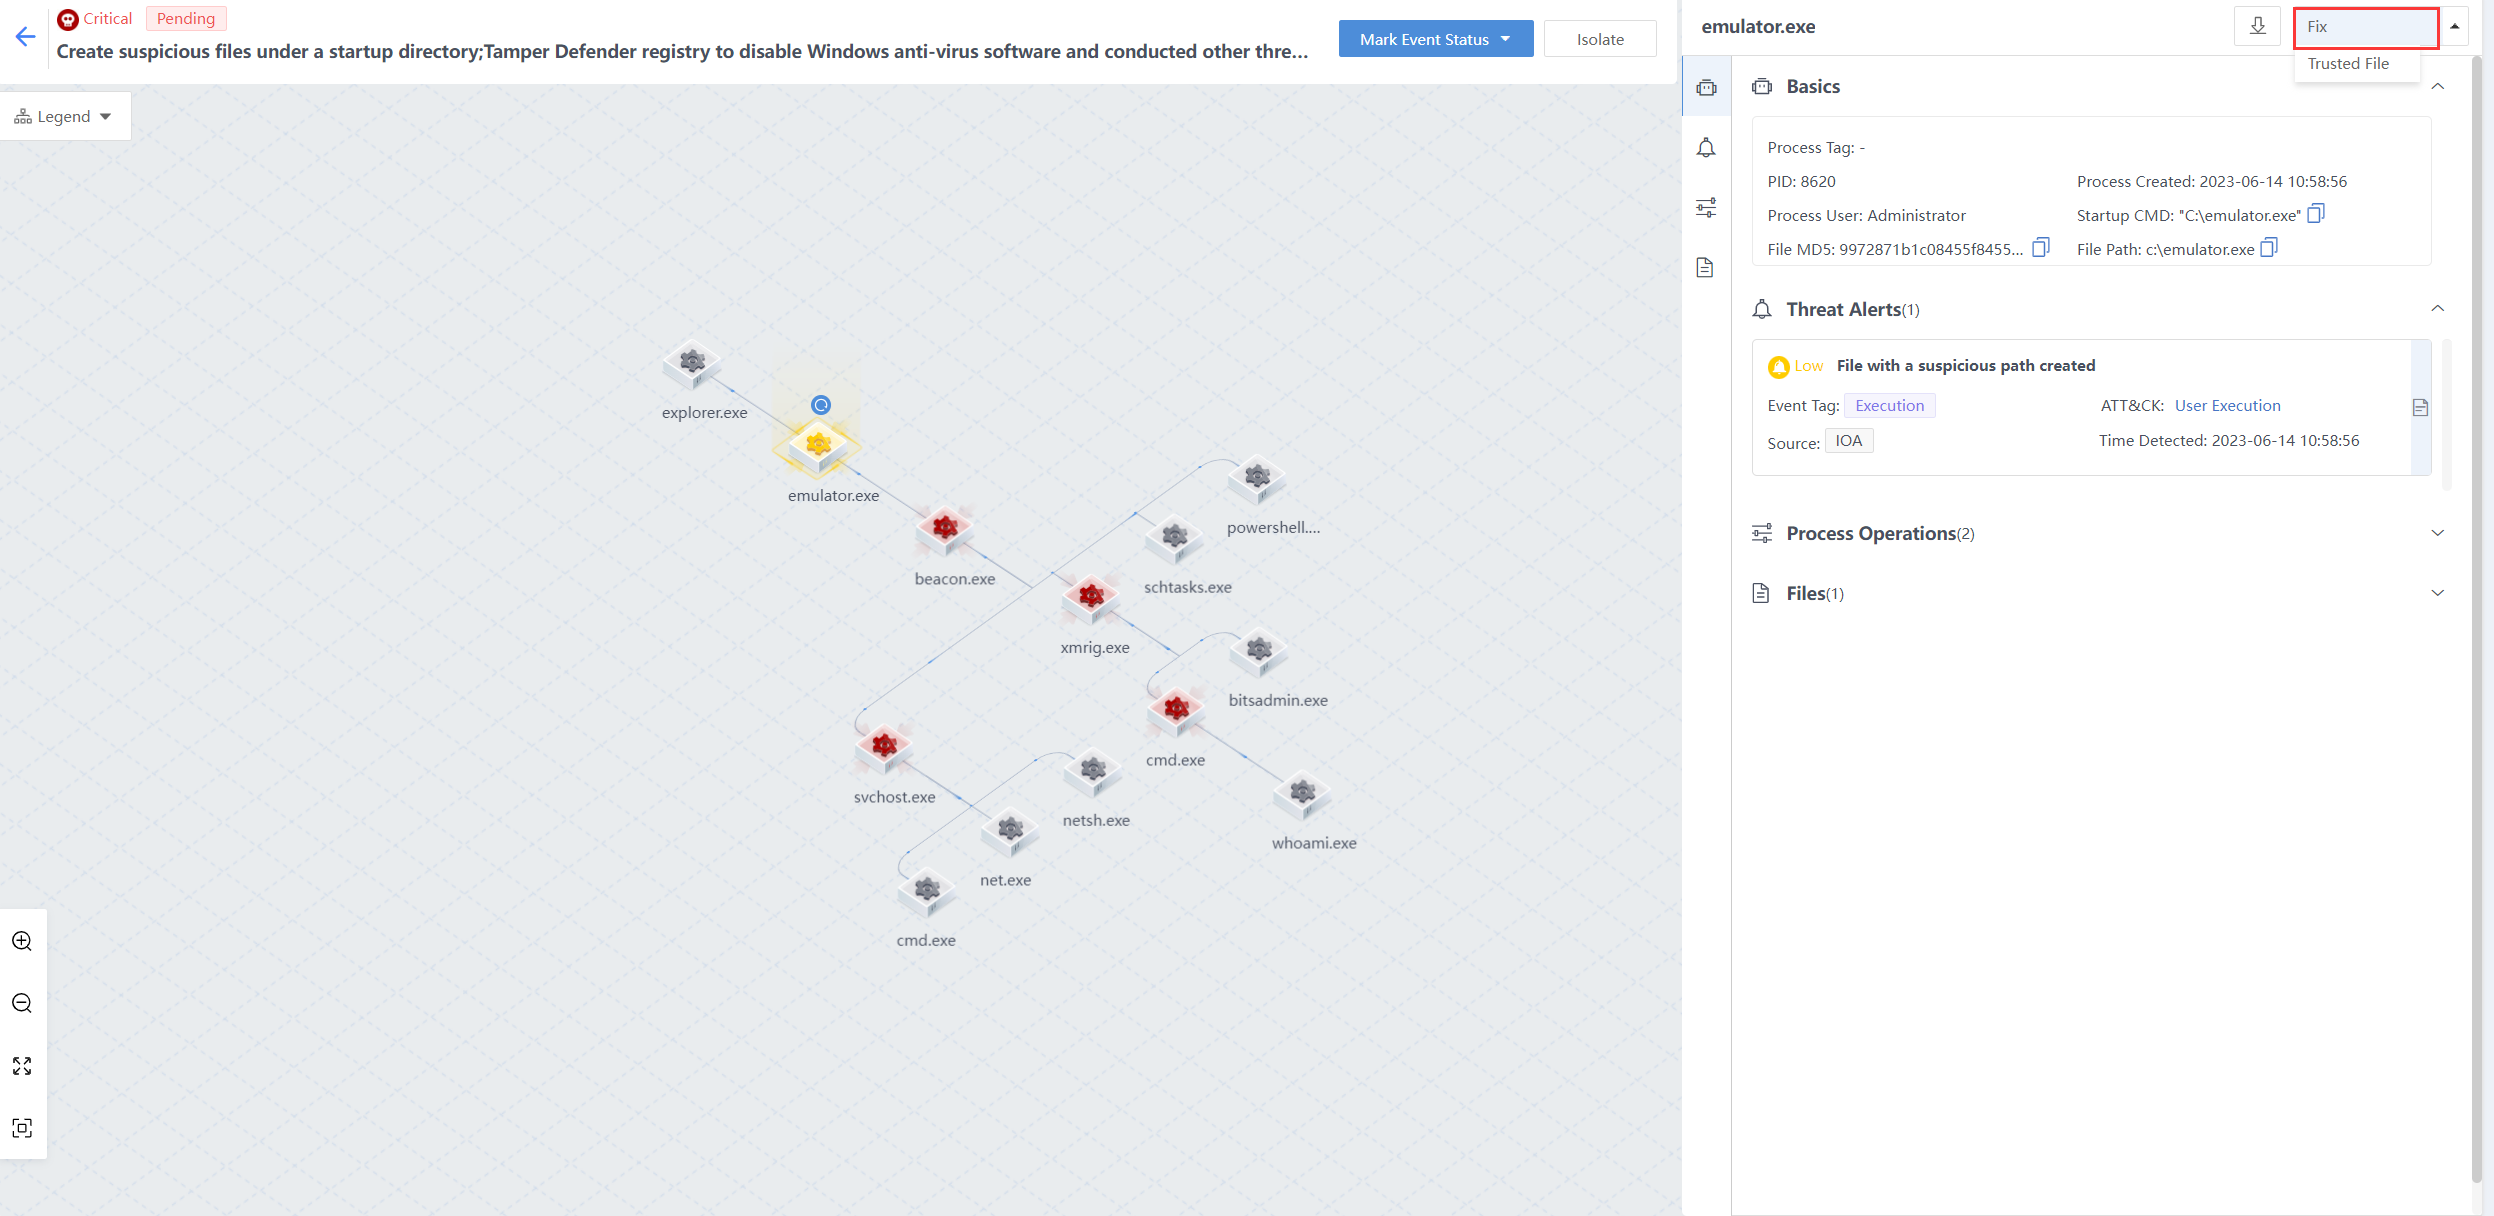Copy the File MD5 value
The height and width of the screenshot is (1216, 2494).
(x=2041, y=248)
